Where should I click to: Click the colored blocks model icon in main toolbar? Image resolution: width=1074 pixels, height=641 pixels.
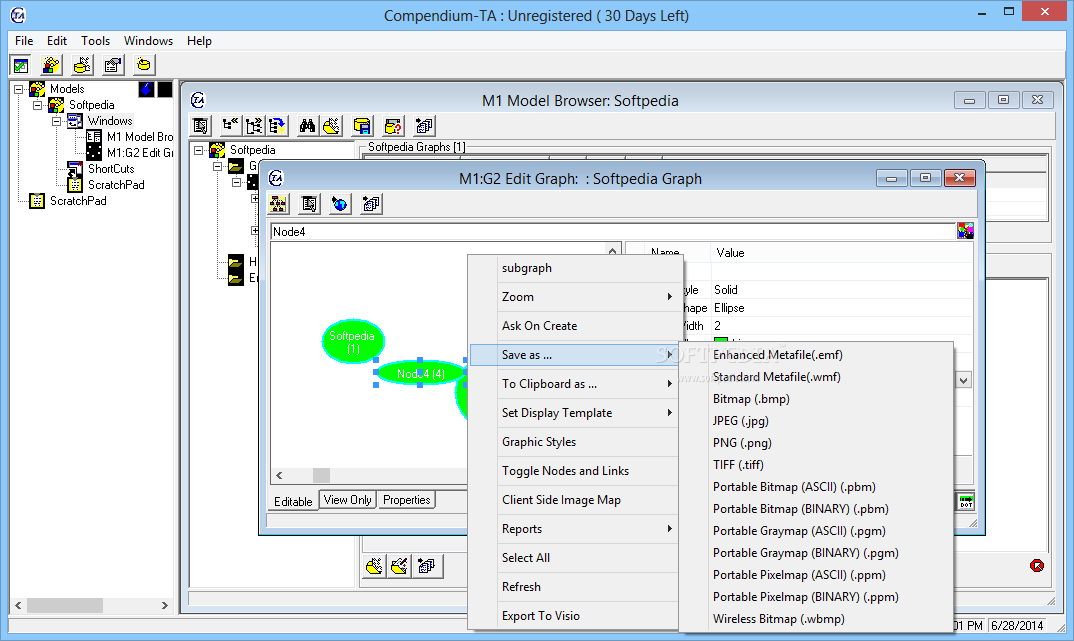click(51, 65)
